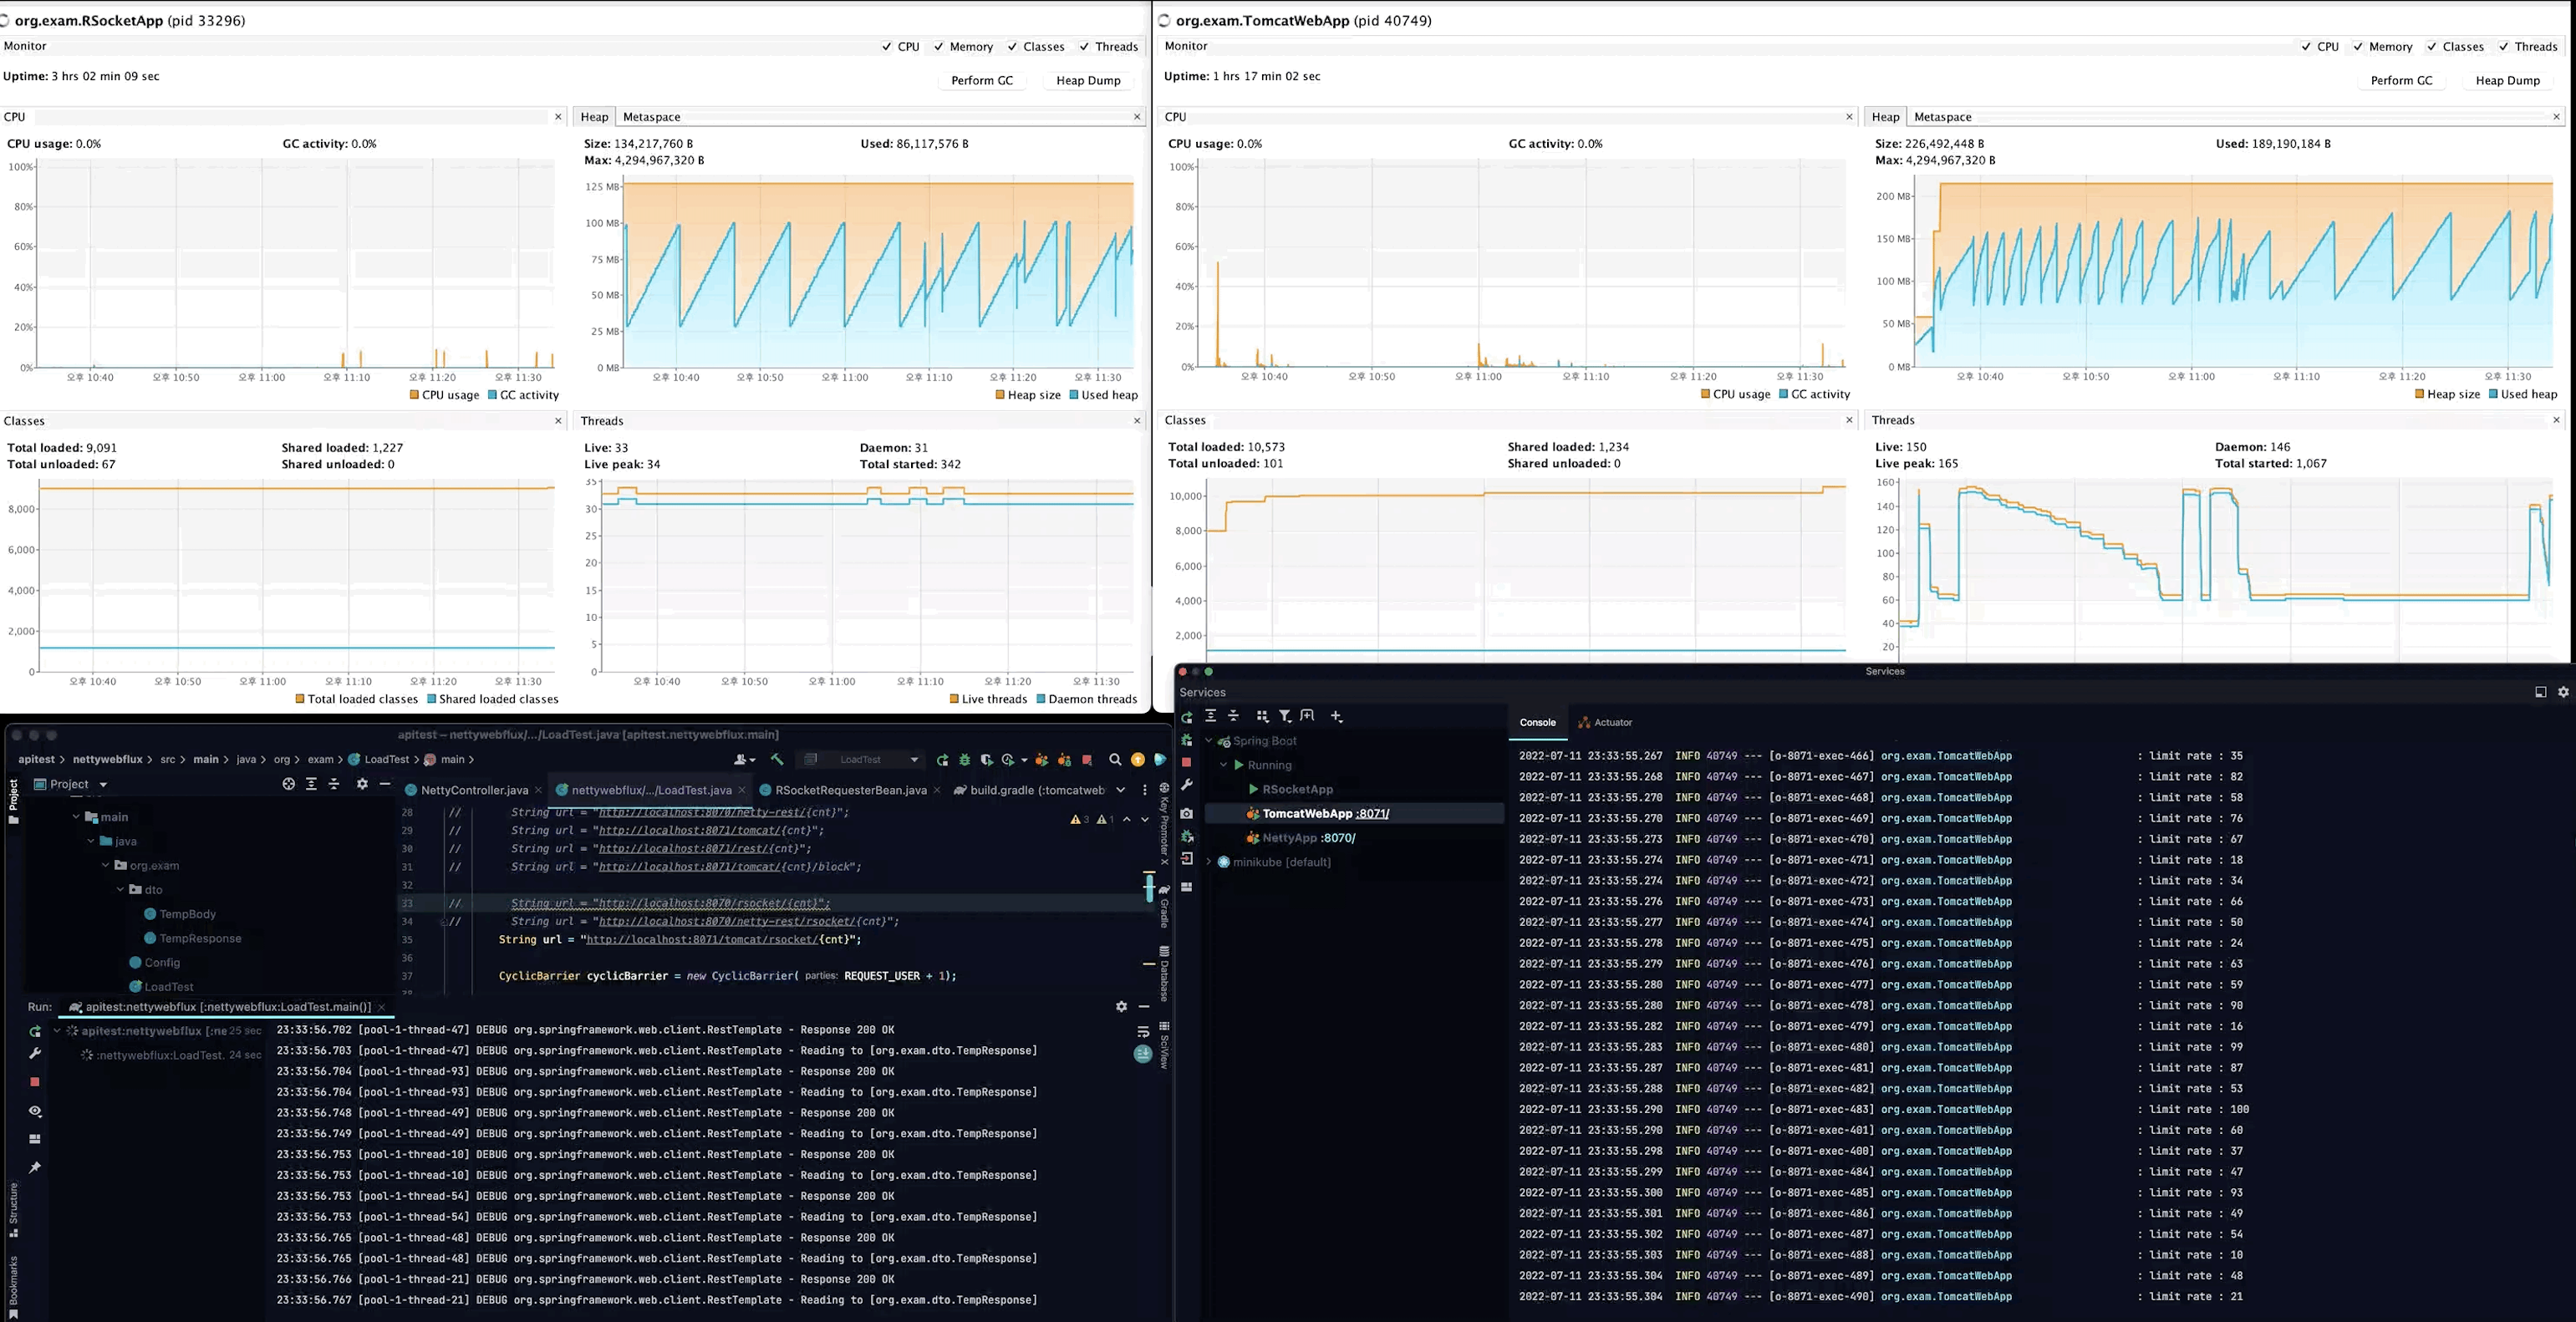Image resolution: width=2576 pixels, height=1322 pixels.
Task: Click Perform GC button for RSocketApp
Action: point(981,81)
